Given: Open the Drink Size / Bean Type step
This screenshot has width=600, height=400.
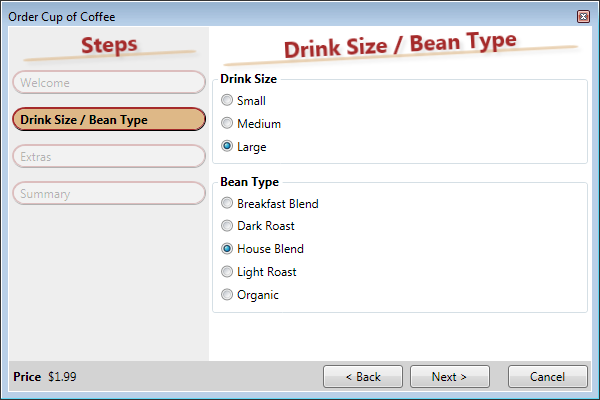Looking at the screenshot, I should (x=109, y=119).
